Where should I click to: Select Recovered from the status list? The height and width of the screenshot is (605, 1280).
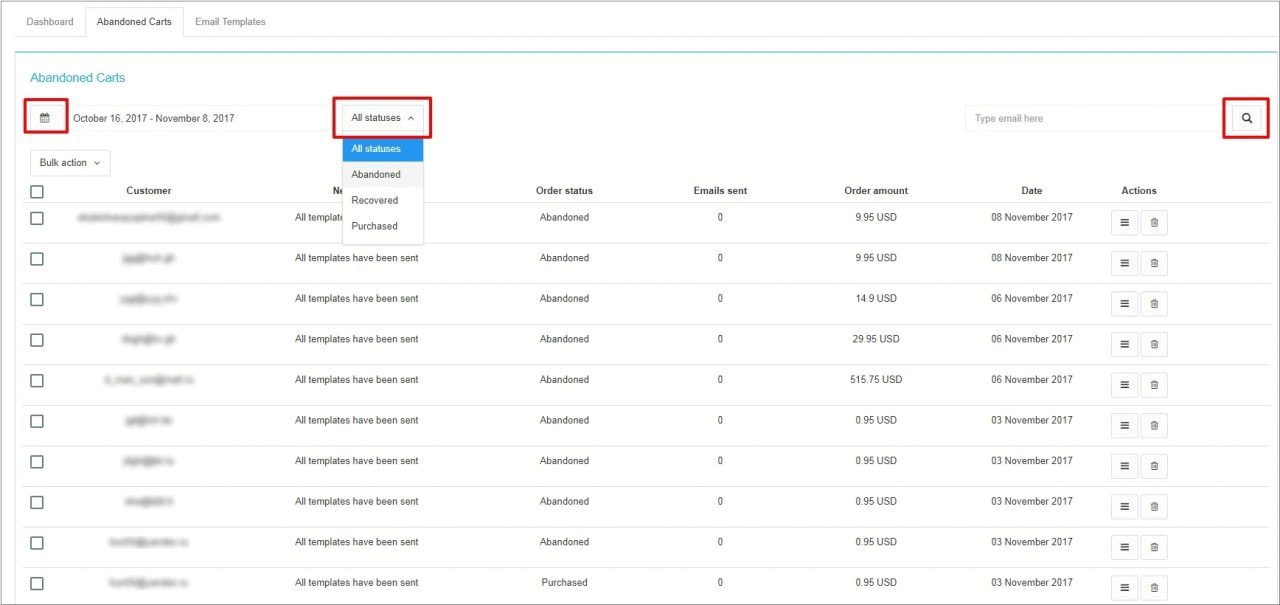383,200
